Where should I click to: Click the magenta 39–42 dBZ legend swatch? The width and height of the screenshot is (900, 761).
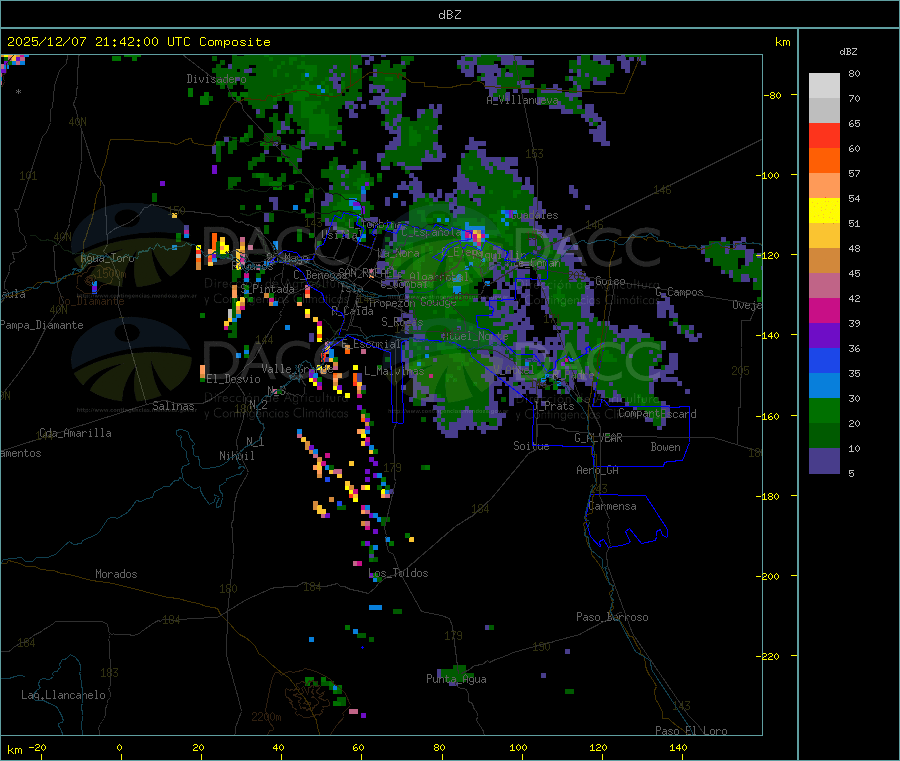tap(824, 310)
